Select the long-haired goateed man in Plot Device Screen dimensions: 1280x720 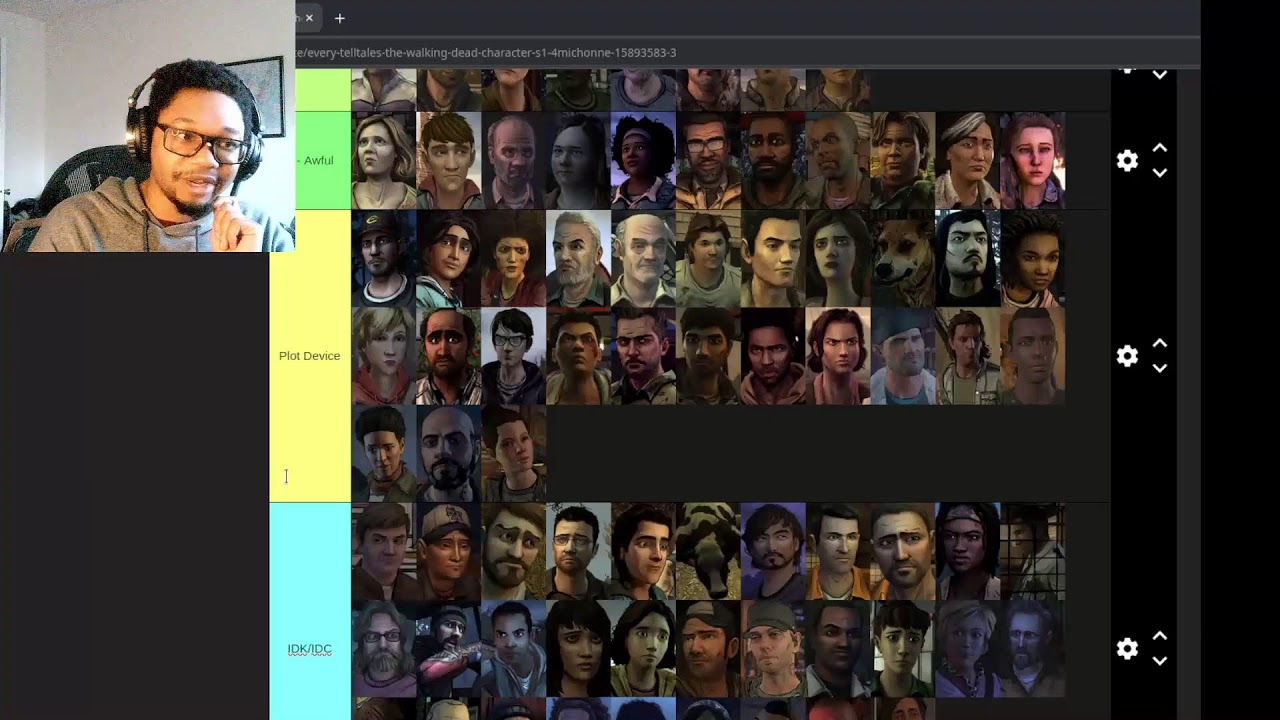(x=968, y=259)
